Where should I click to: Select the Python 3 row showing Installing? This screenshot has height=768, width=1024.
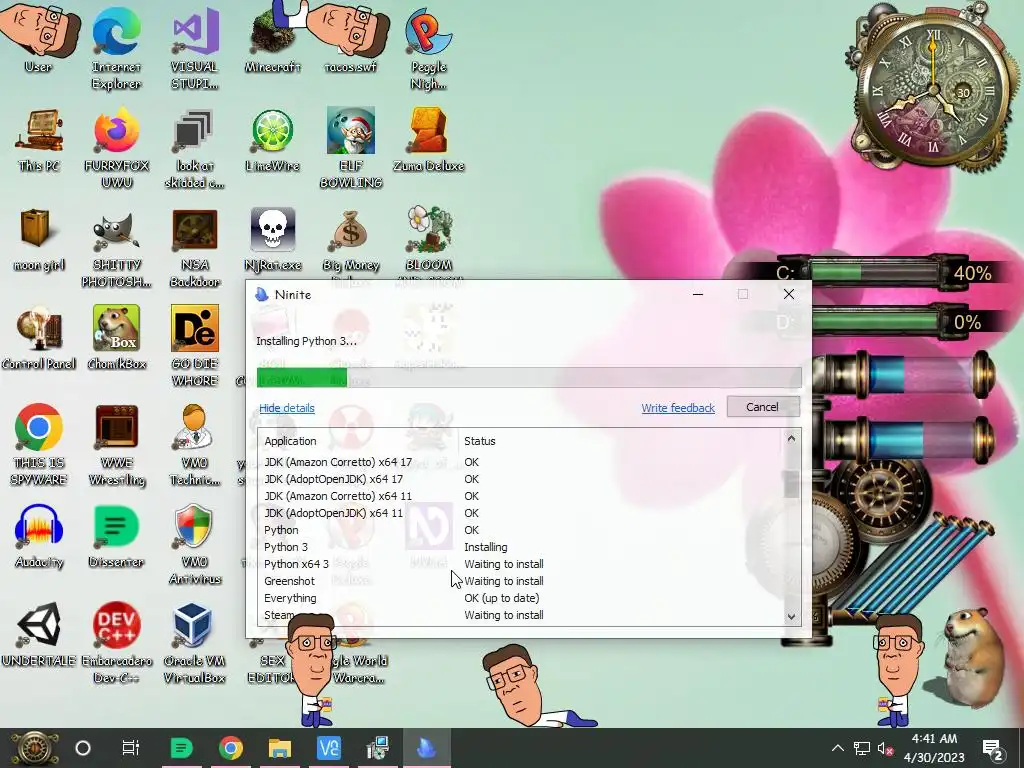pos(521,547)
